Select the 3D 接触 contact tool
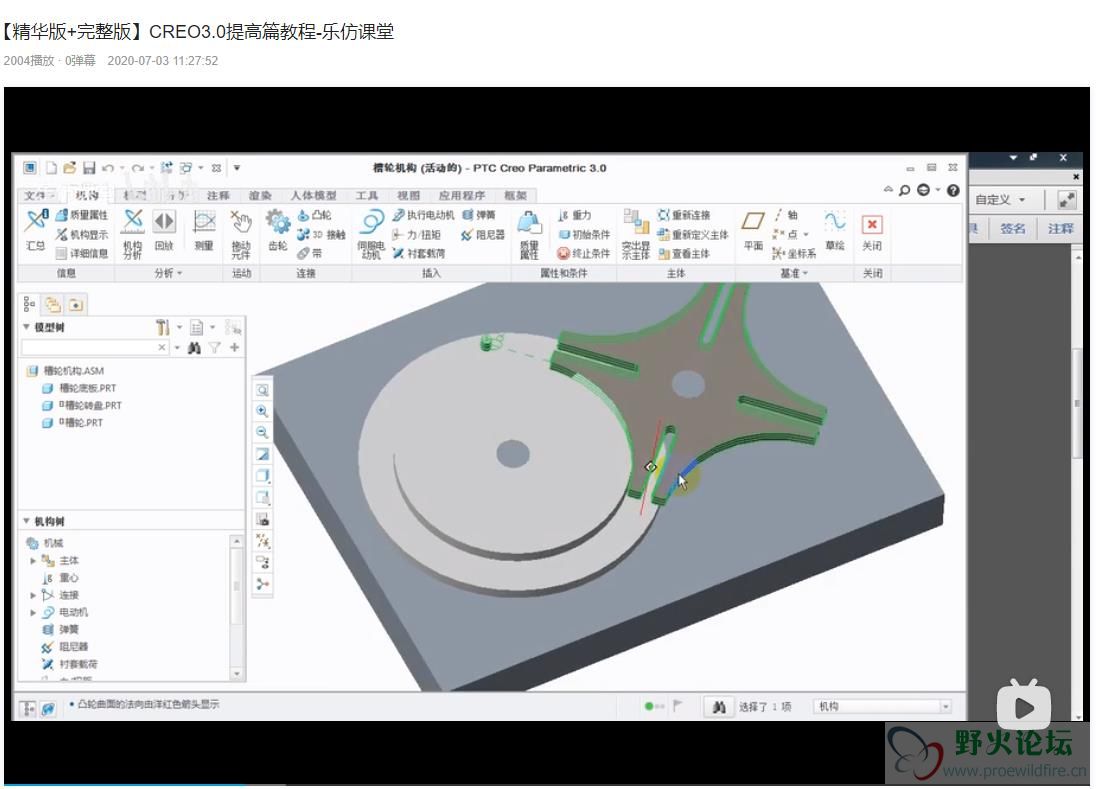1096x789 pixels. pos(322,234)
